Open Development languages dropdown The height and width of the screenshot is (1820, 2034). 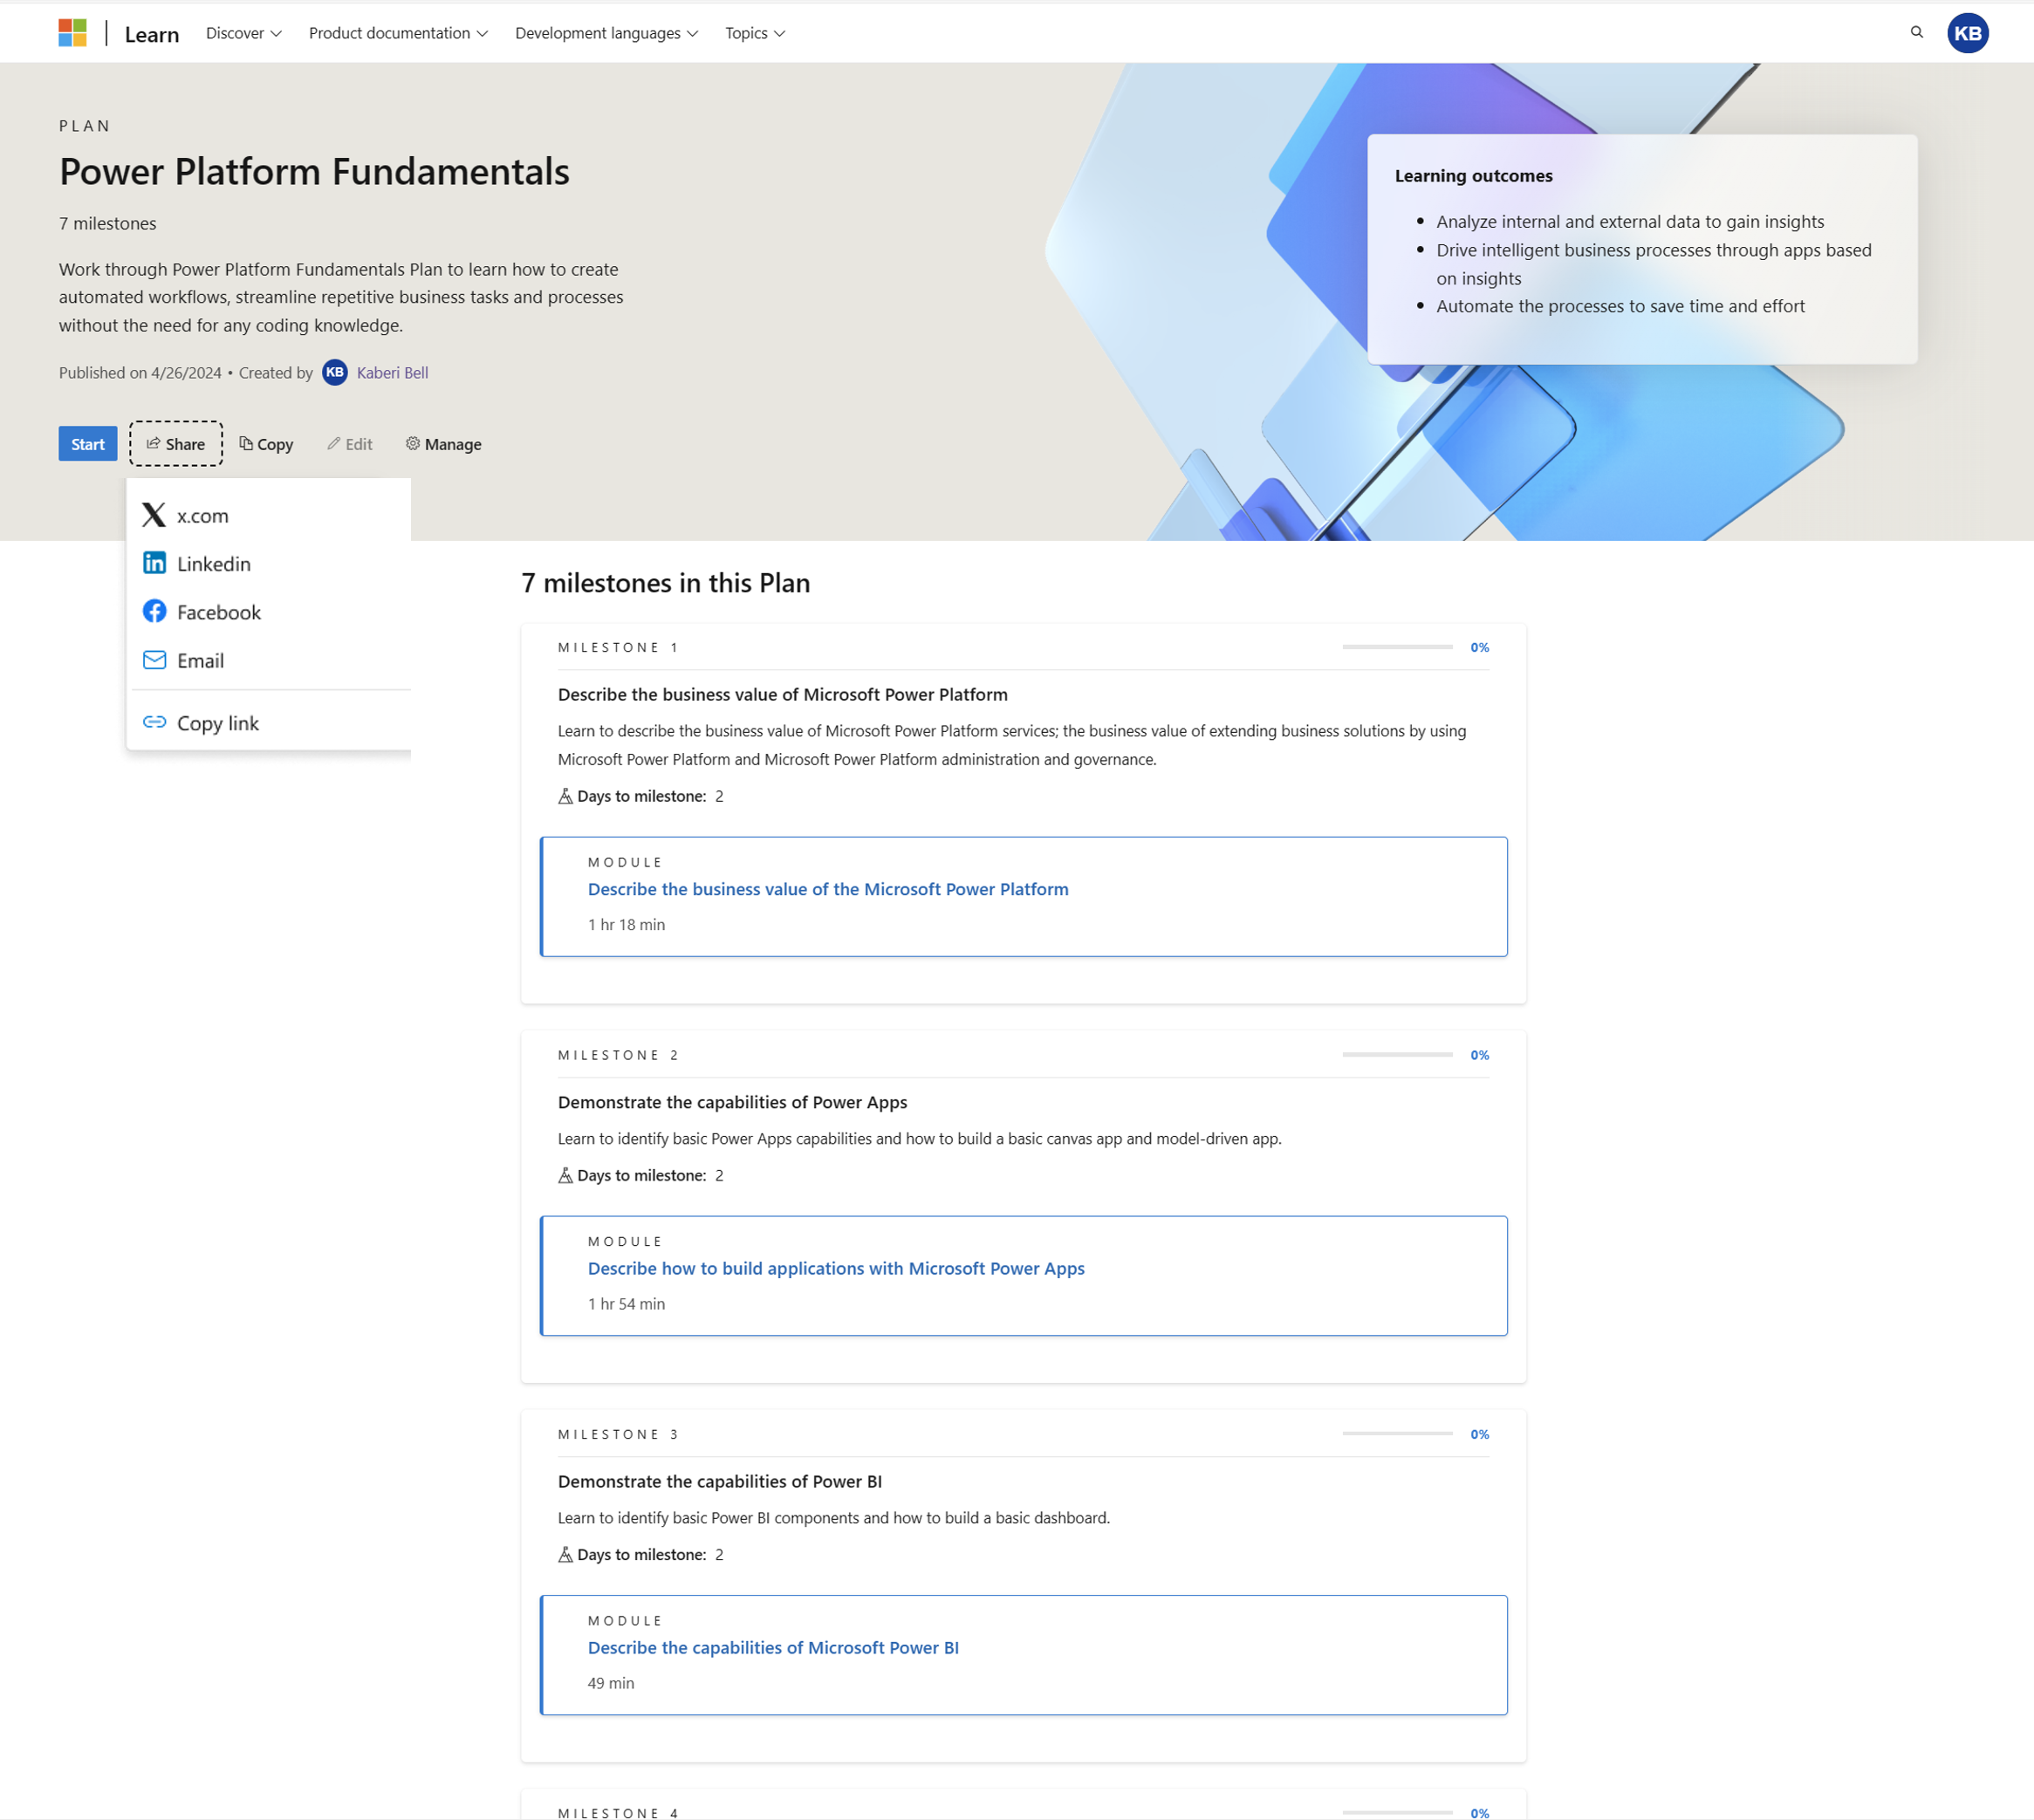pyautogui.click(x=606, y=31)
